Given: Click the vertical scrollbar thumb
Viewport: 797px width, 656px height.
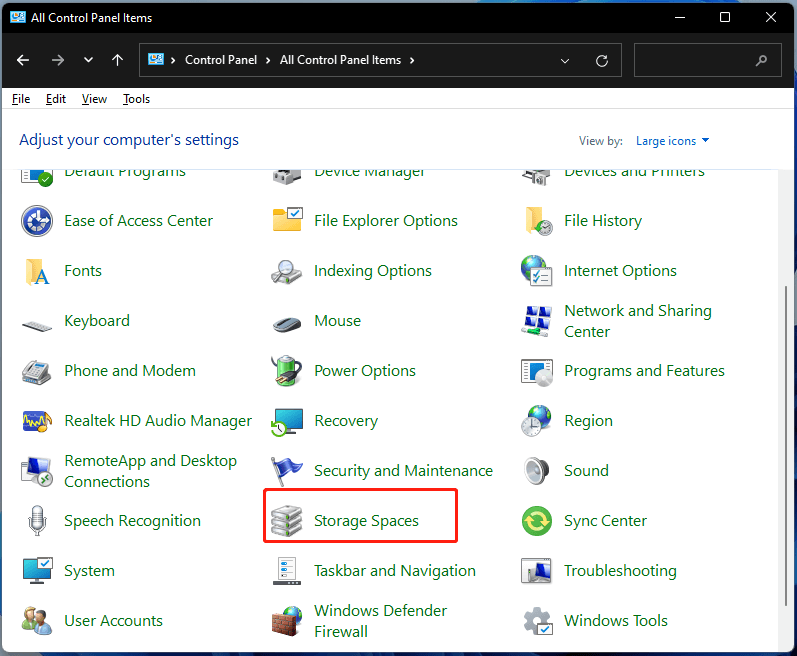Looking at the screenshot, I should (x=786, y=446).
